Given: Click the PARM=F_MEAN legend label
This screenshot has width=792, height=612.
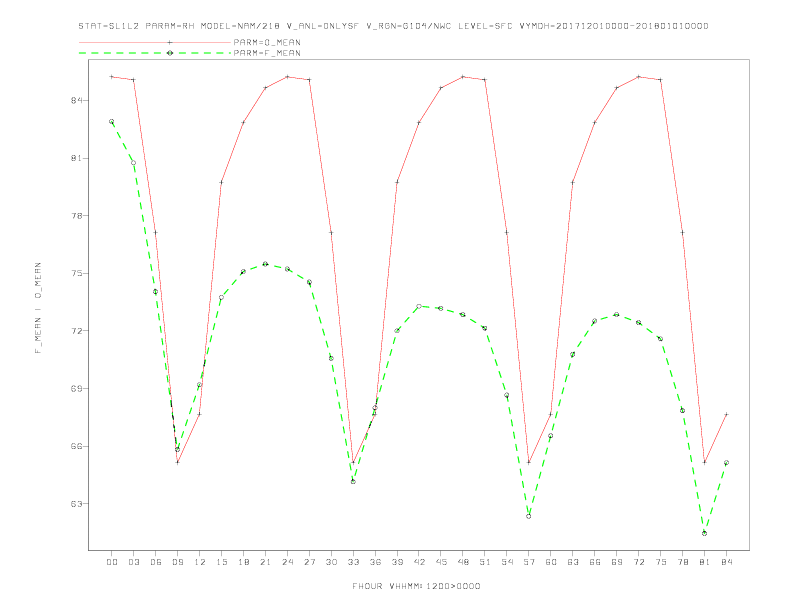Looking at the screenshot, I should (x=267, y=53).
